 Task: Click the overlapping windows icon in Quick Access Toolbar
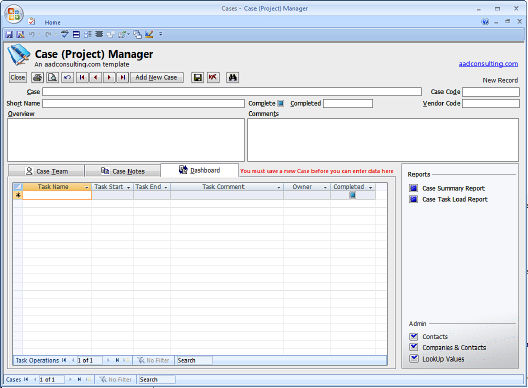[137, 34]
